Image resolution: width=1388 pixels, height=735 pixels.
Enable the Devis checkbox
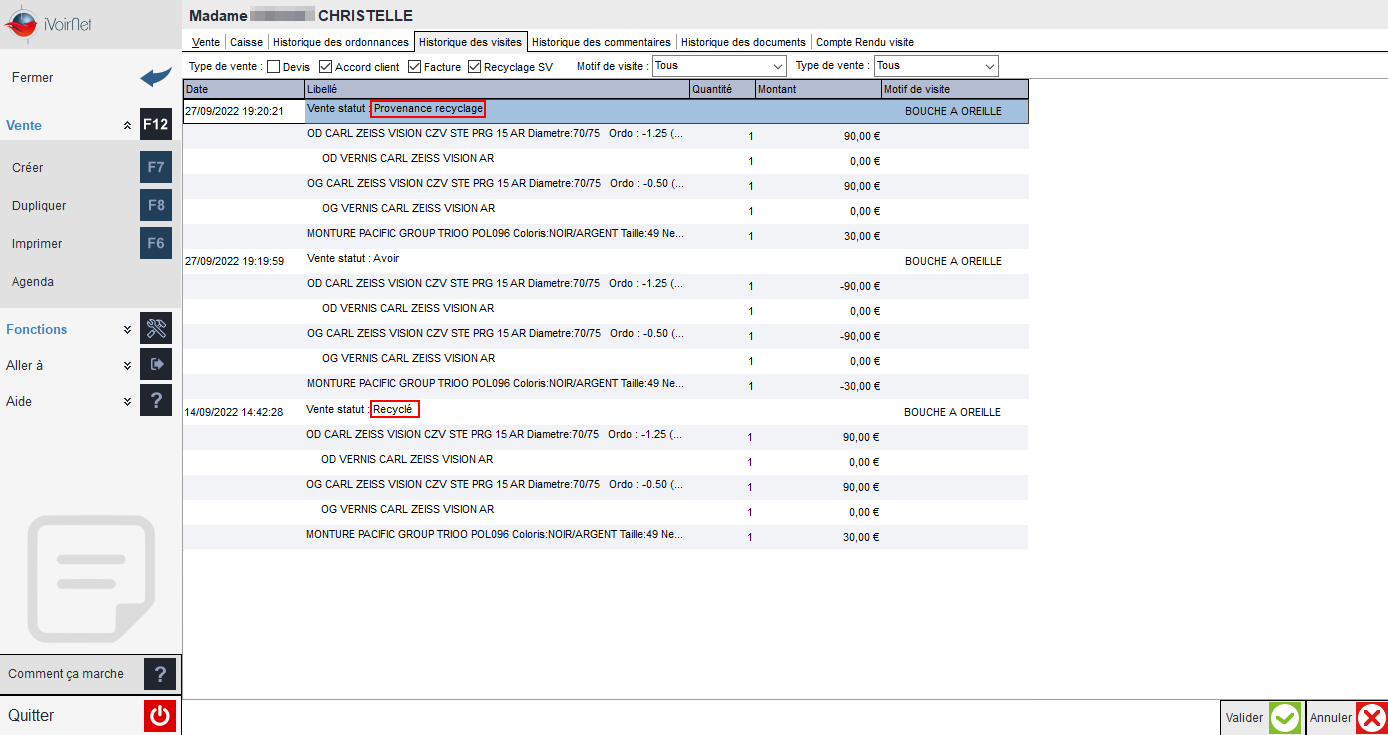(273, 67)
